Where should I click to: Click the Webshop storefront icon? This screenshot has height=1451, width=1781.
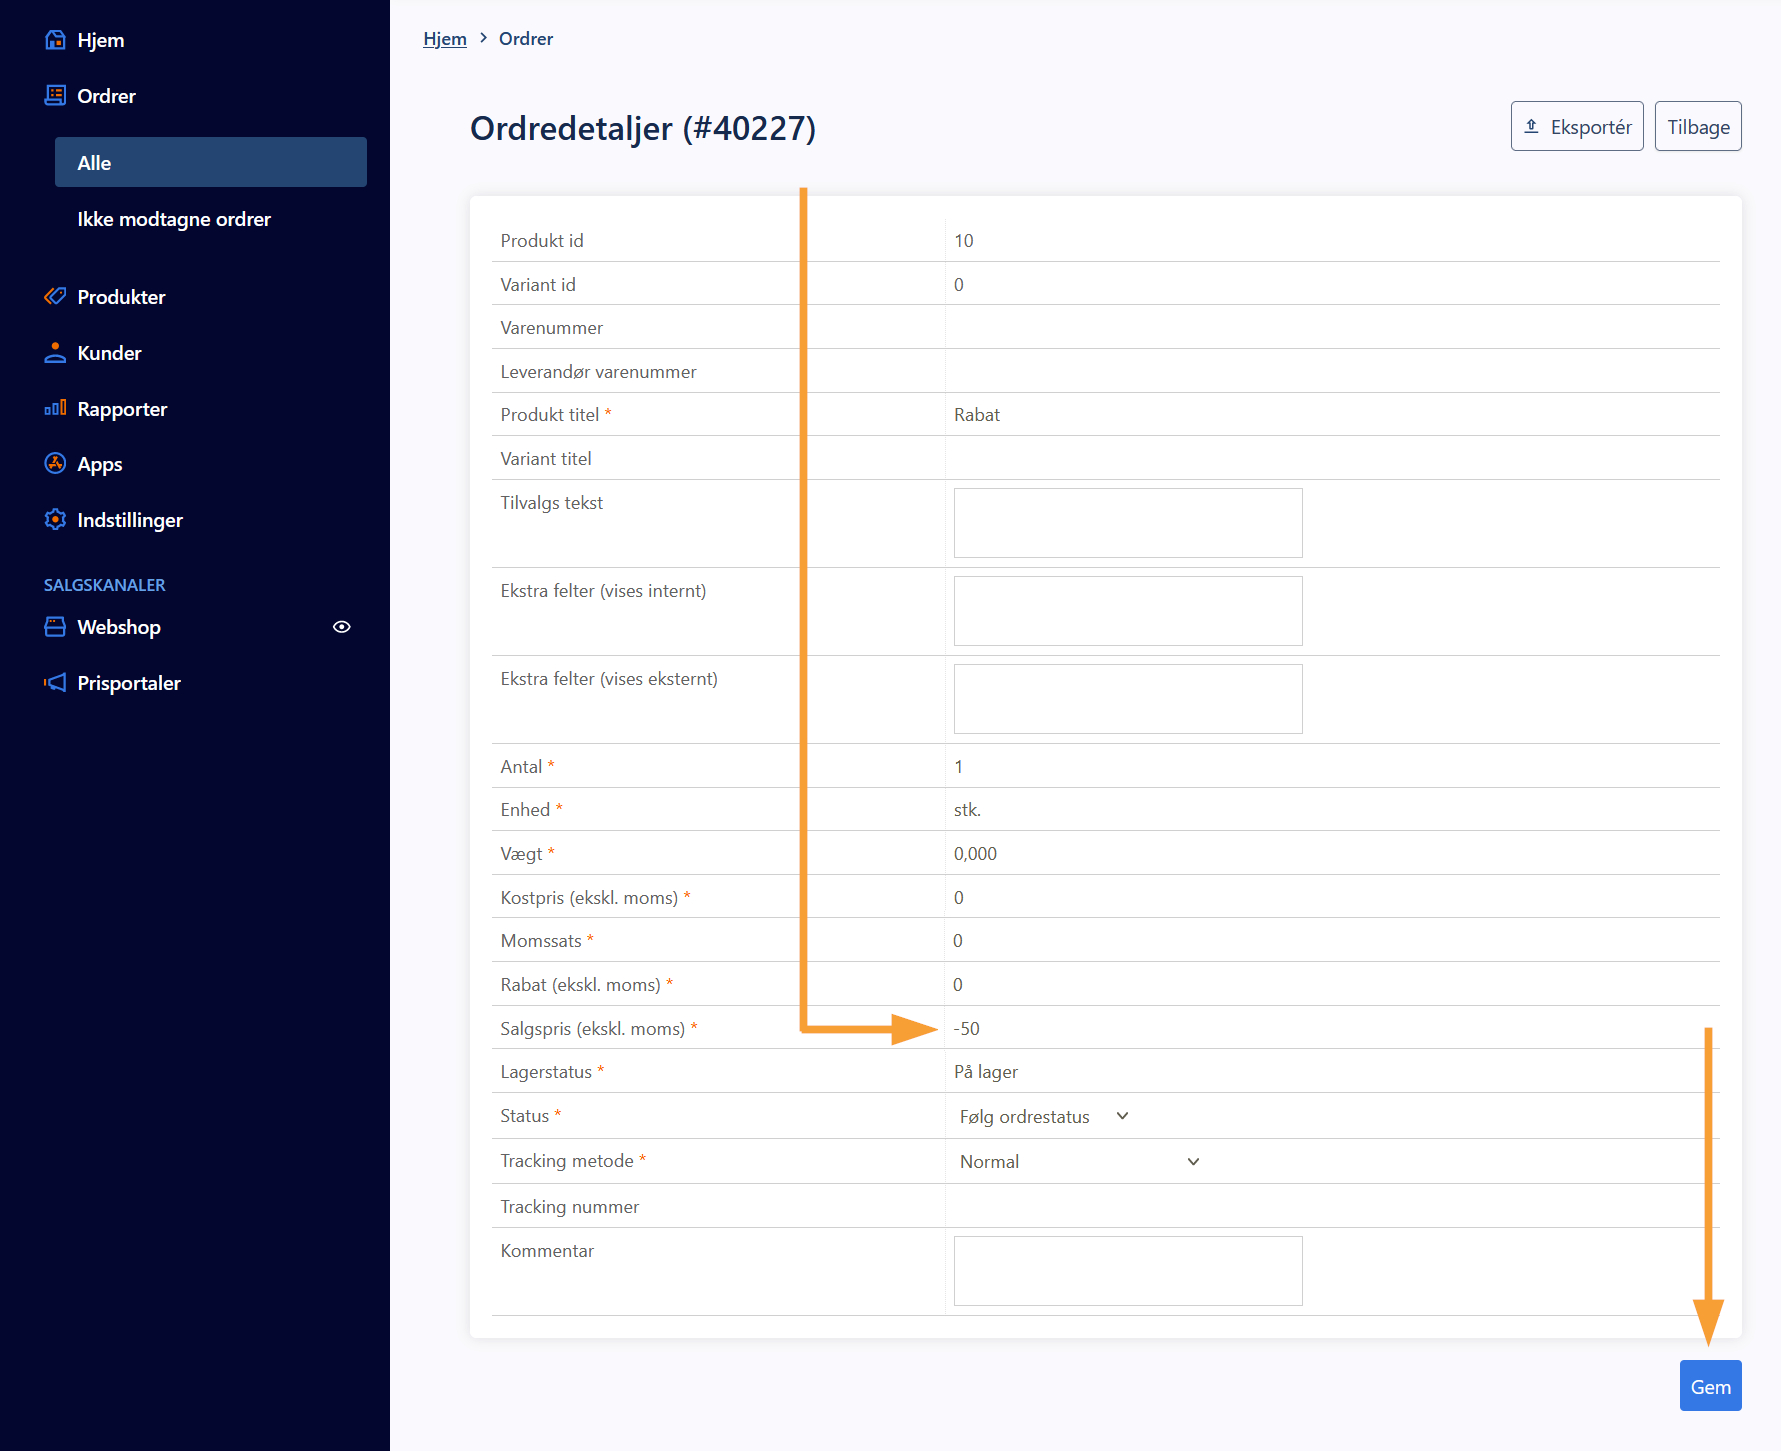click(x=56, y=627)
